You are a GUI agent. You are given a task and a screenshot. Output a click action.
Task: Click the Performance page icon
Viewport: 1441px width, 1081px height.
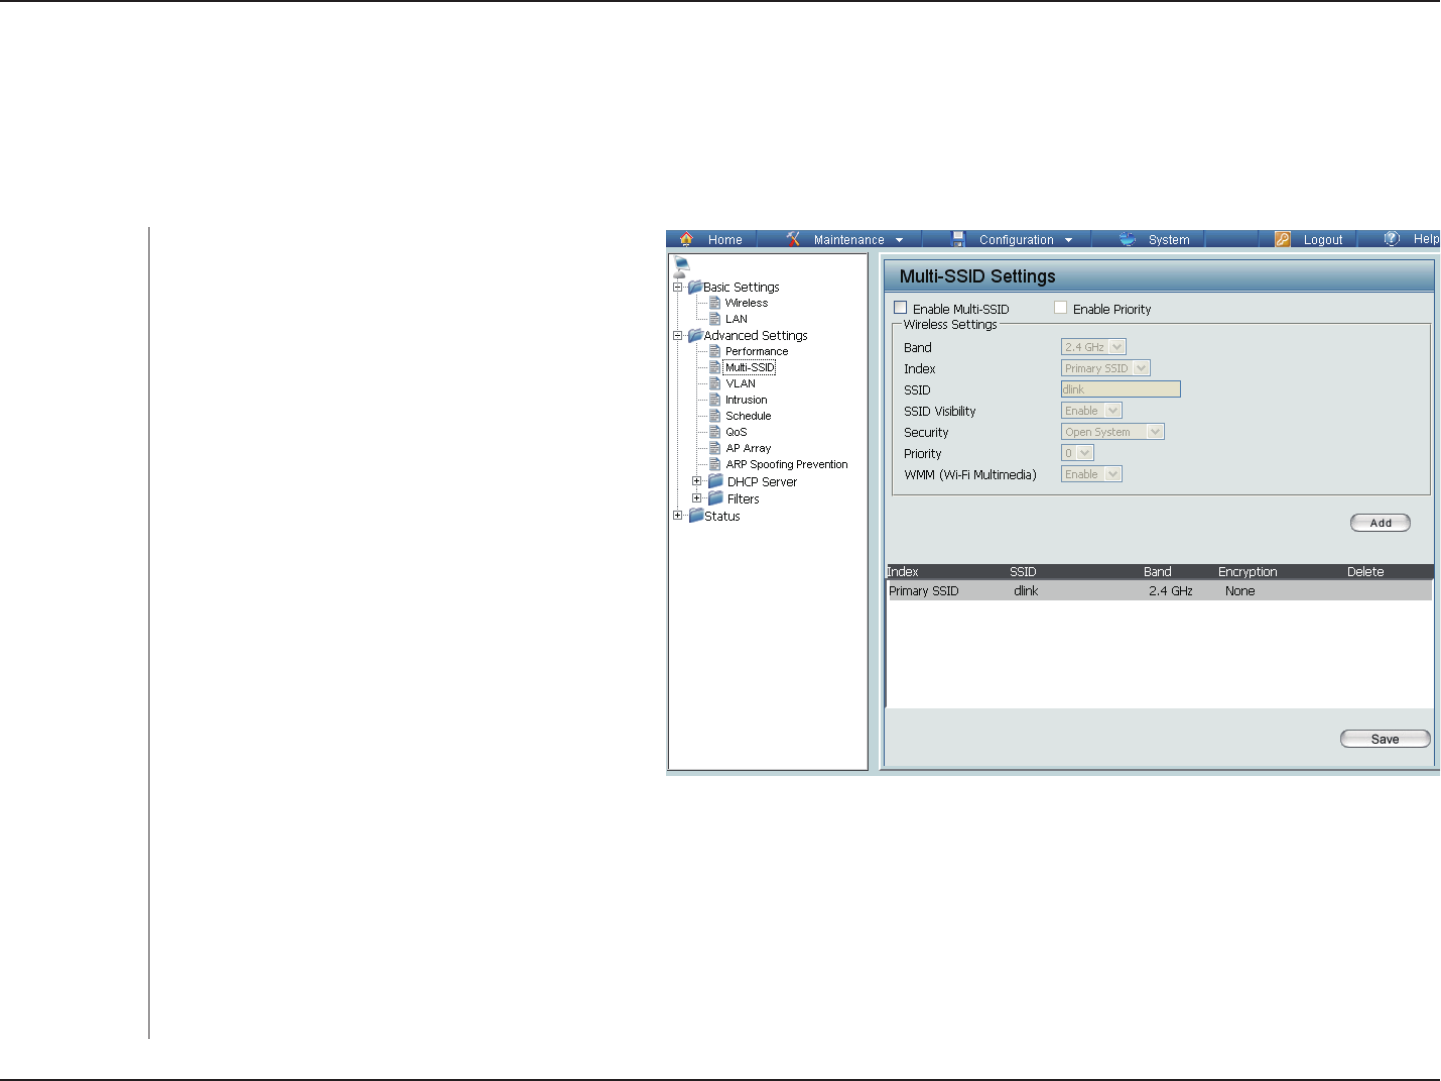715,351
